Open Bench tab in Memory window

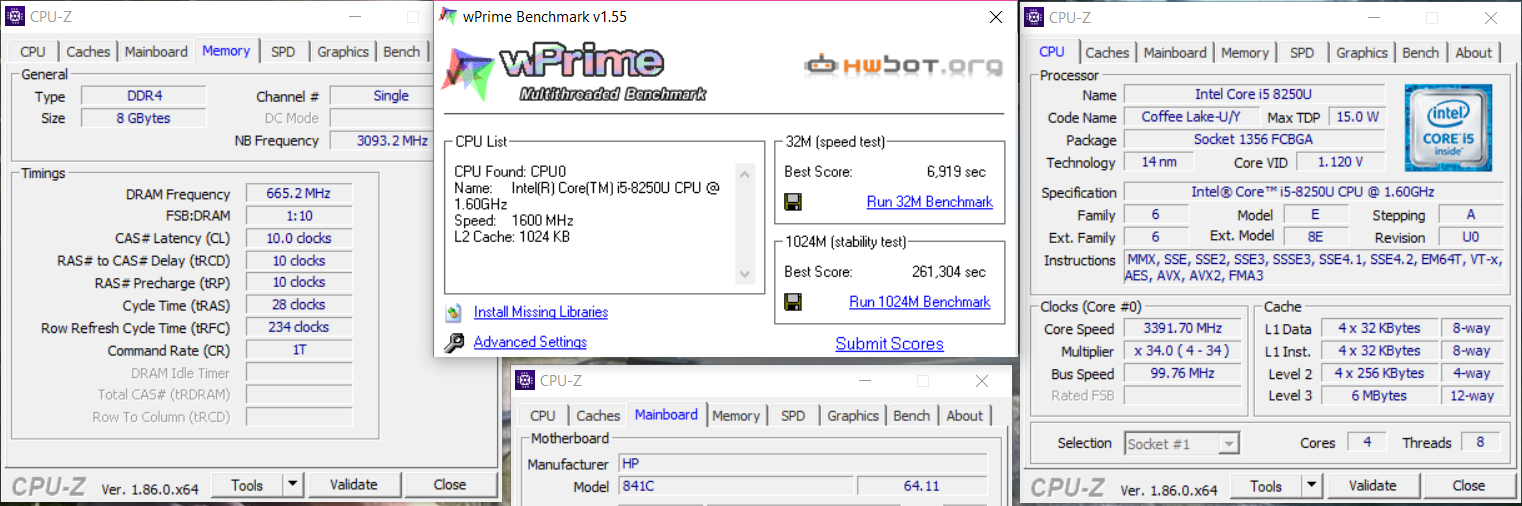(x=402, y=52)
